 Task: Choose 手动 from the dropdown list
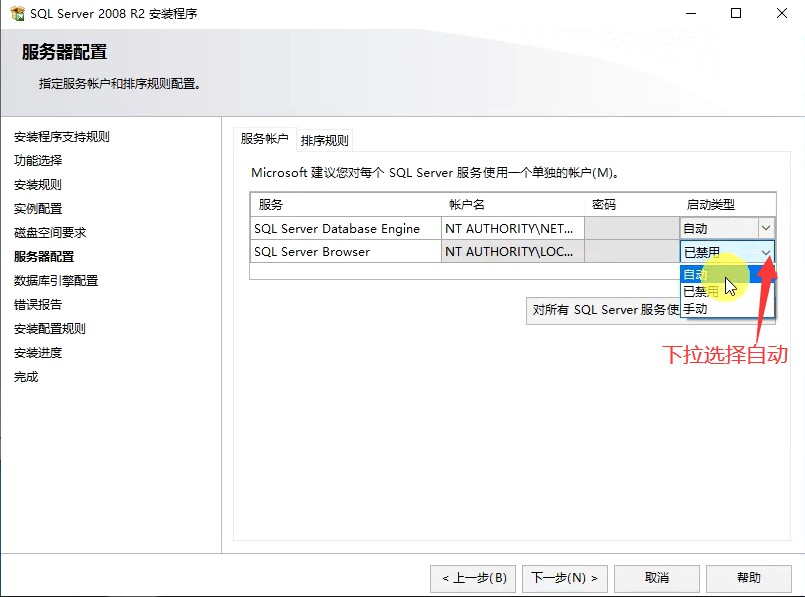coord(727,309)
